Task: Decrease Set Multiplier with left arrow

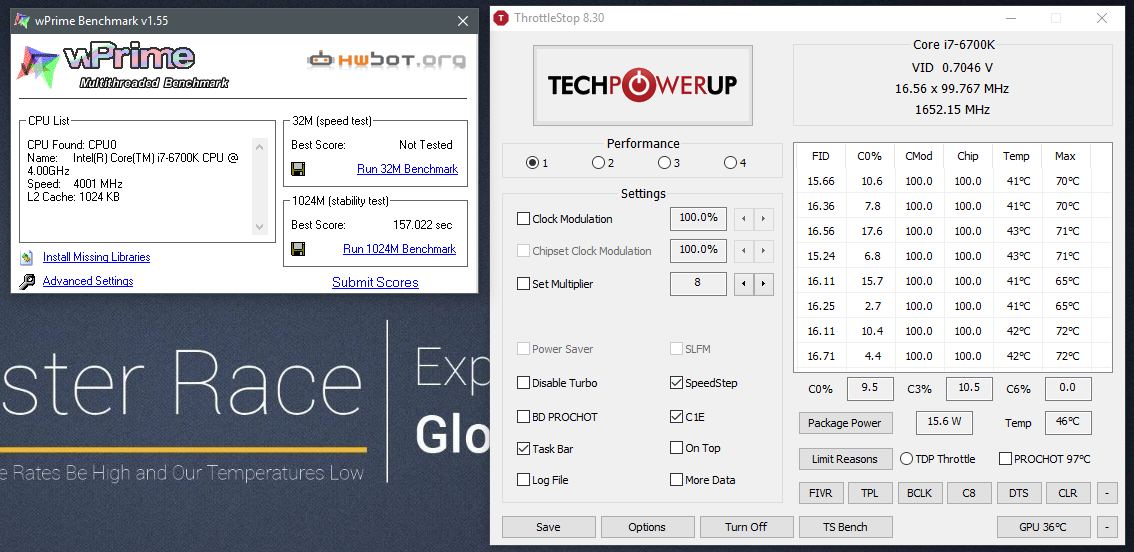Action: 743,284
